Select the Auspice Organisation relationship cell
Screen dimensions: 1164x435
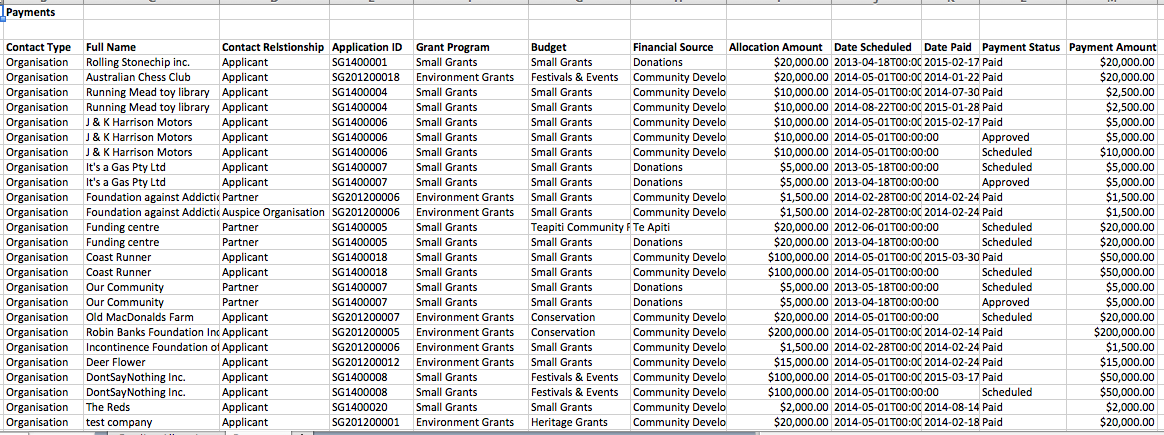pos(273,212)
